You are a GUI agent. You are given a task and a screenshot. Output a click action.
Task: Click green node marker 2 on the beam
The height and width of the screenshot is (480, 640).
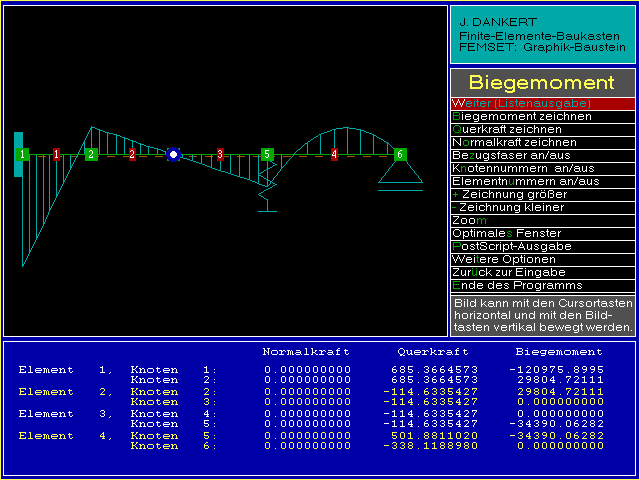coord(91,154)
